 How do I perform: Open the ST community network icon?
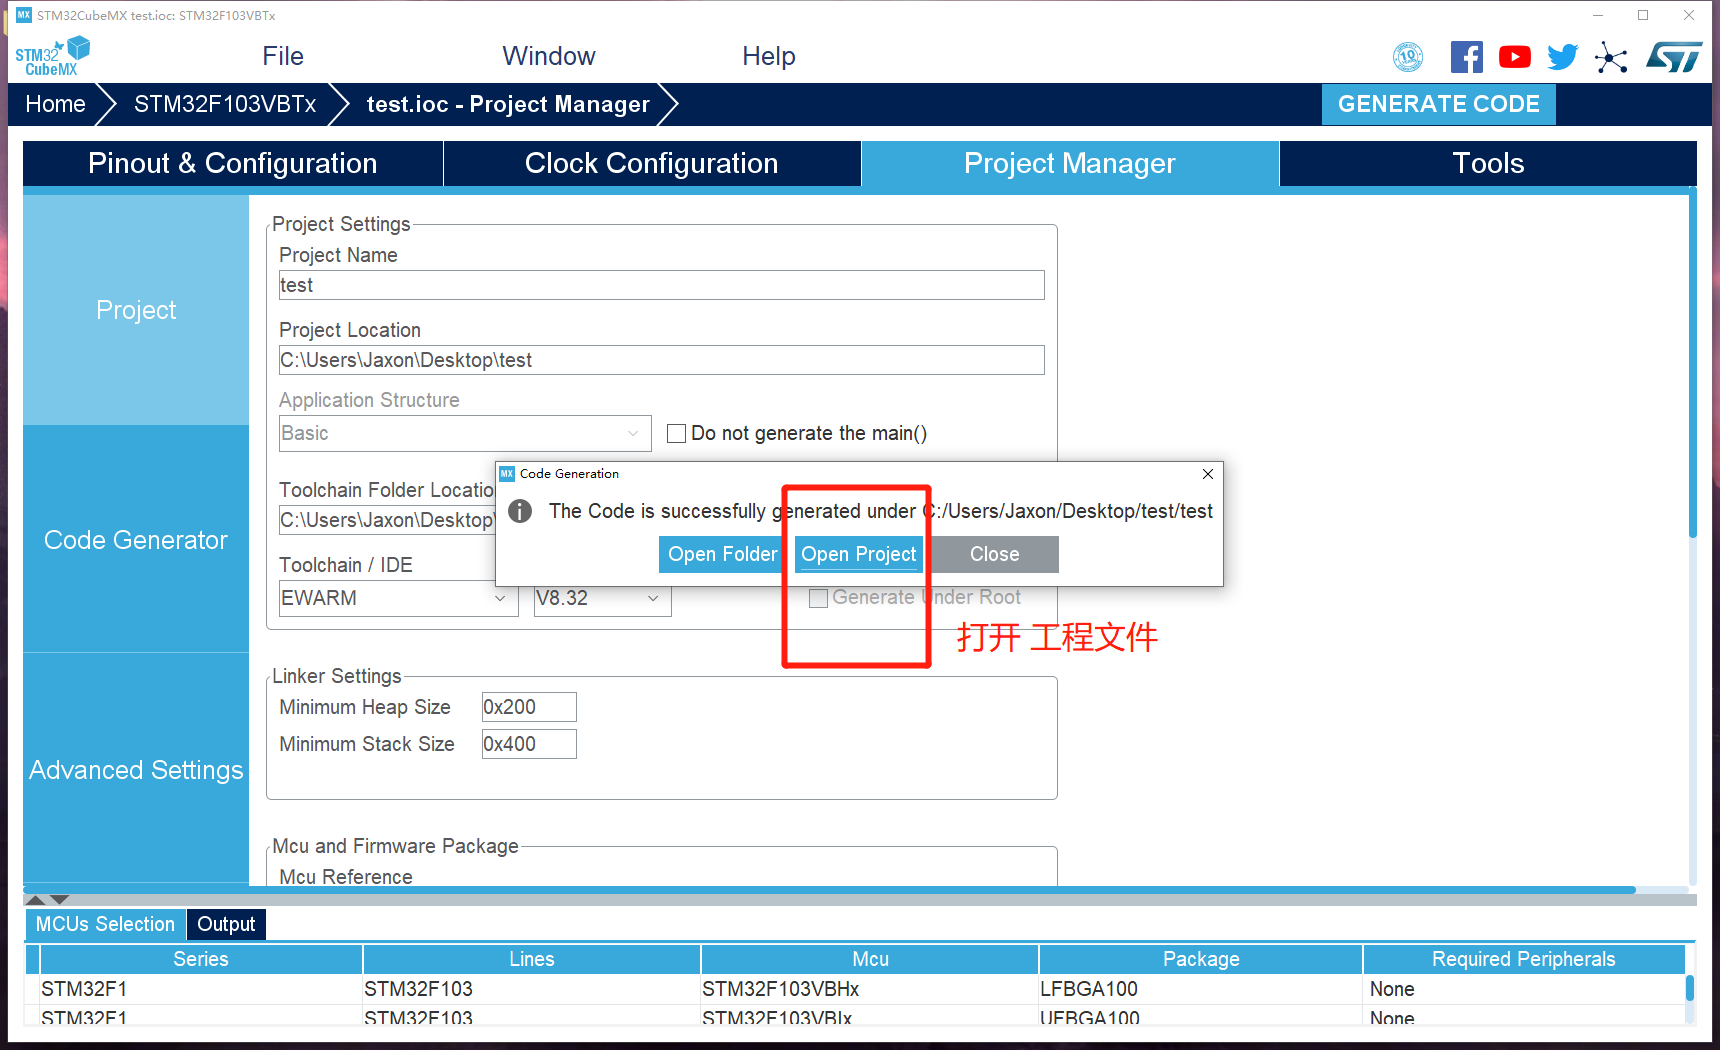click(1611, 57)
